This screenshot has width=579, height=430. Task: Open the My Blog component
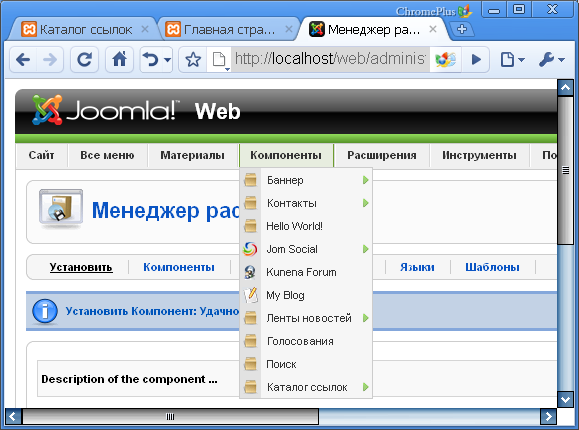285,296
